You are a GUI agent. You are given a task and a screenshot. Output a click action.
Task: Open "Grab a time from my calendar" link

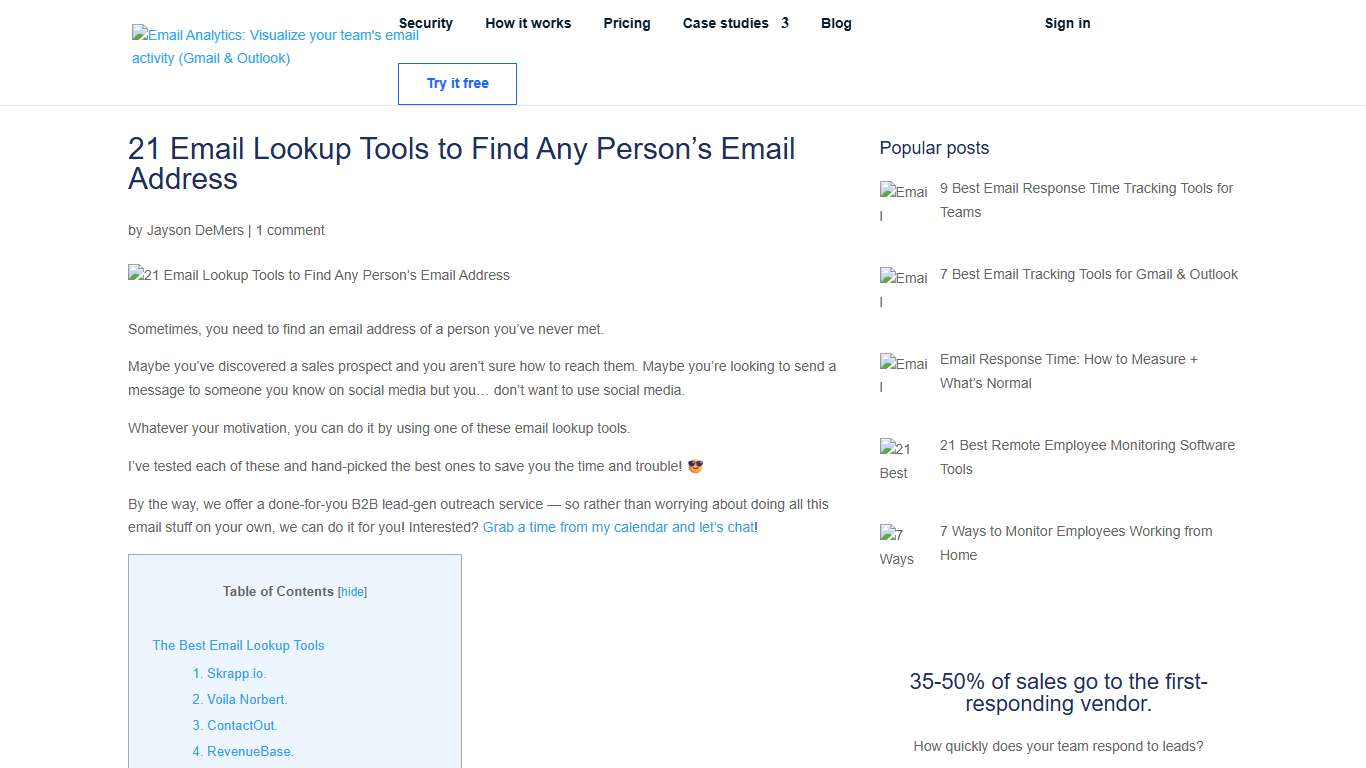coord(618,527)
